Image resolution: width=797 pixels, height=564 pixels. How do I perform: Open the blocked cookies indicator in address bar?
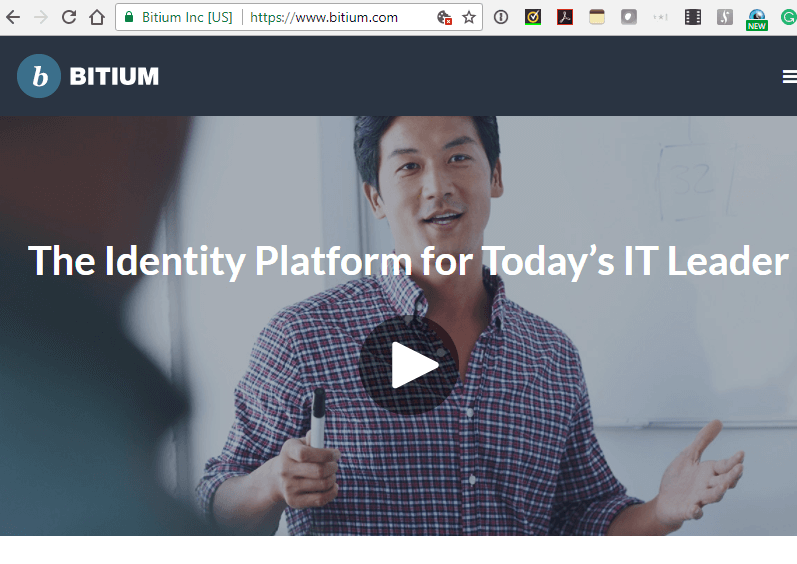click(x=445, y=17)
